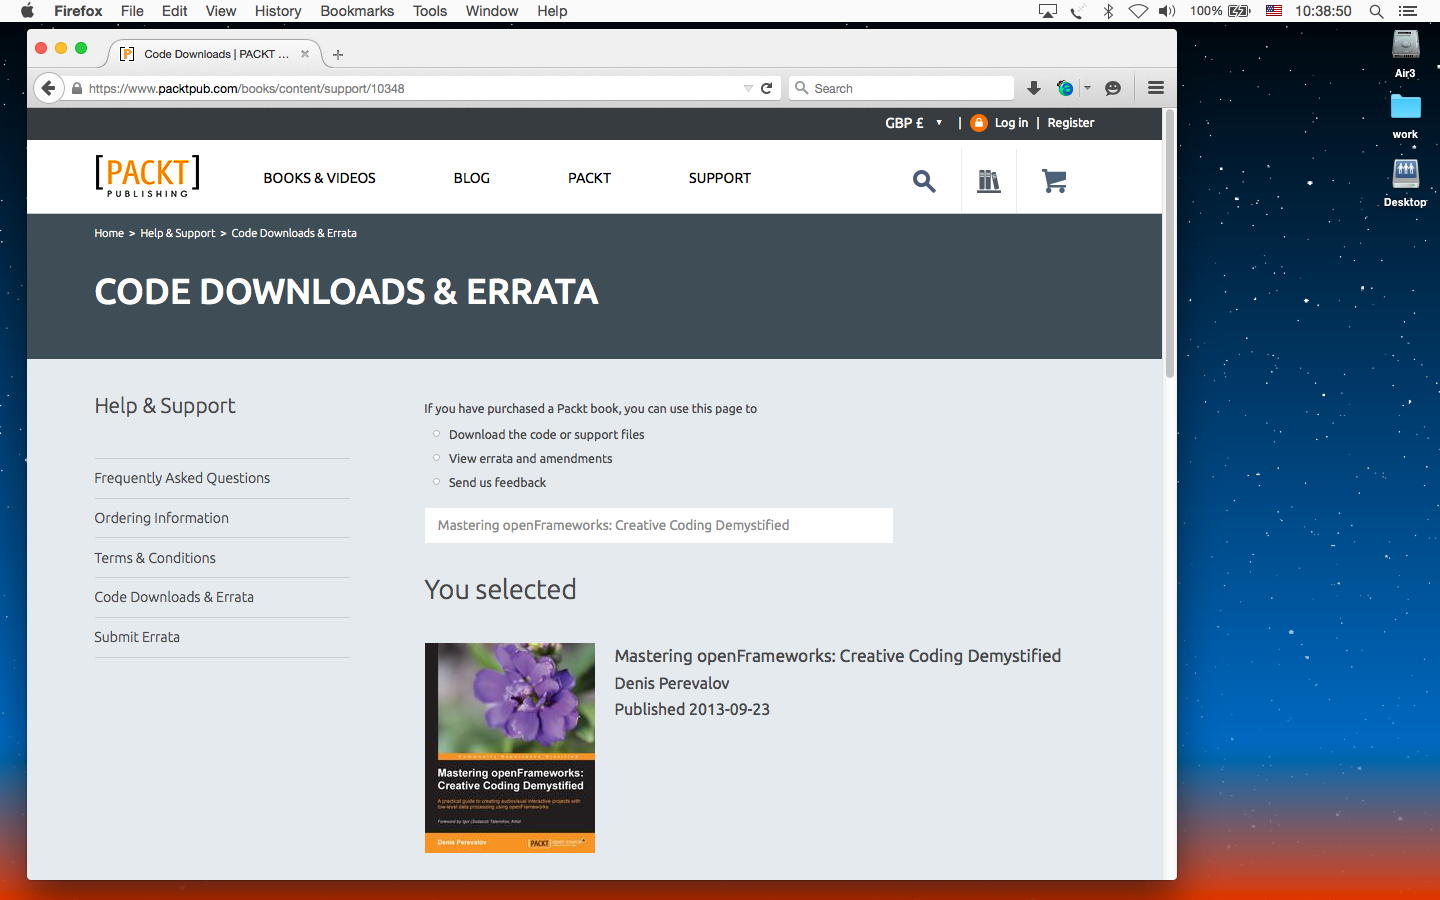Viewport: 1440px width, 900px height.
Task: Click the Mastering openFrameworks book title heading
Action: tap(838, 656)
